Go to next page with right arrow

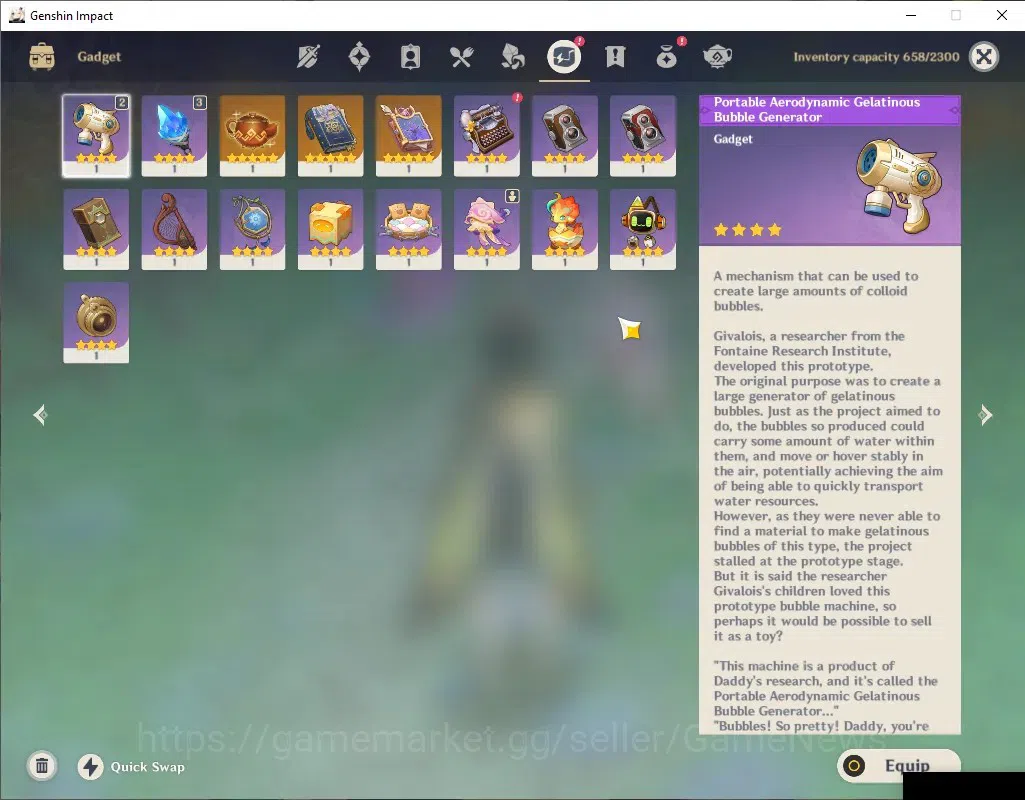[985, 415]
